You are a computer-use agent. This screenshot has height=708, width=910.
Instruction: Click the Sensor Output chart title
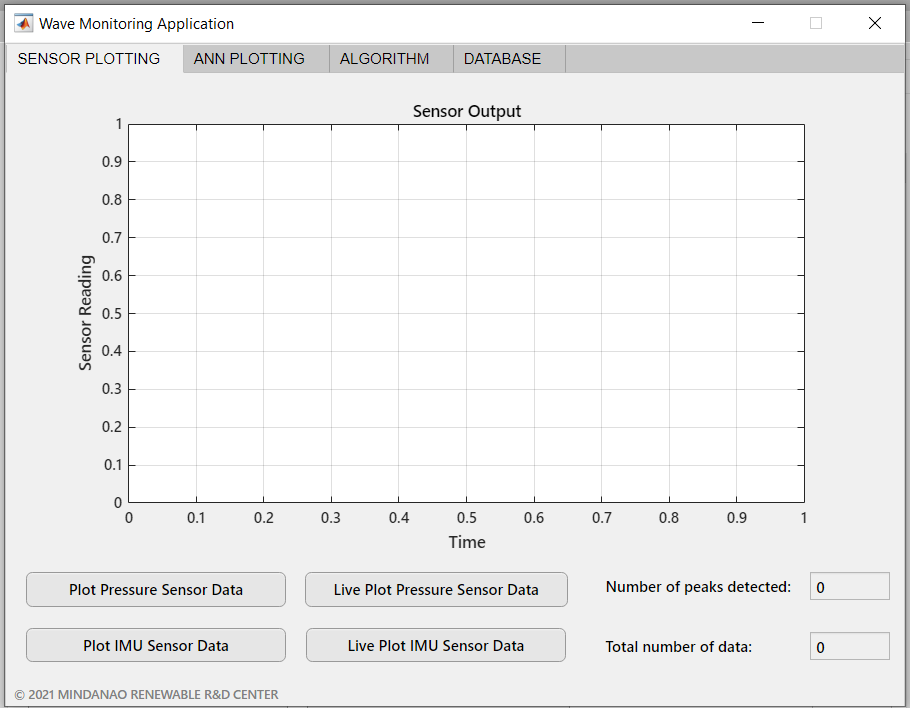[x=466, y=111]
